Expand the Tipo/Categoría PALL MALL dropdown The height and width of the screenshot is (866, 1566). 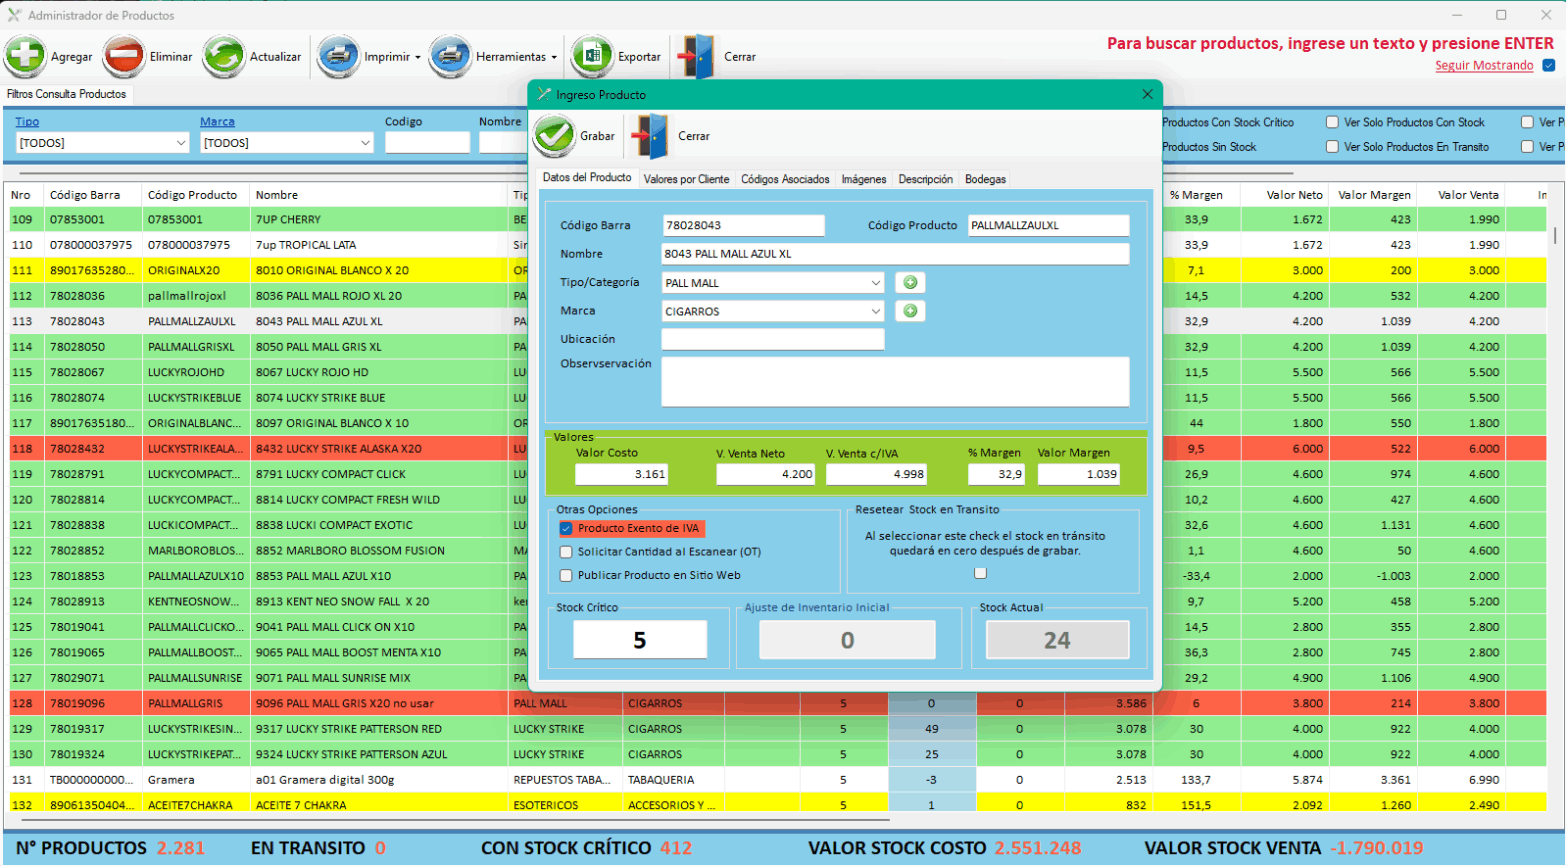(x=875, y=283)
